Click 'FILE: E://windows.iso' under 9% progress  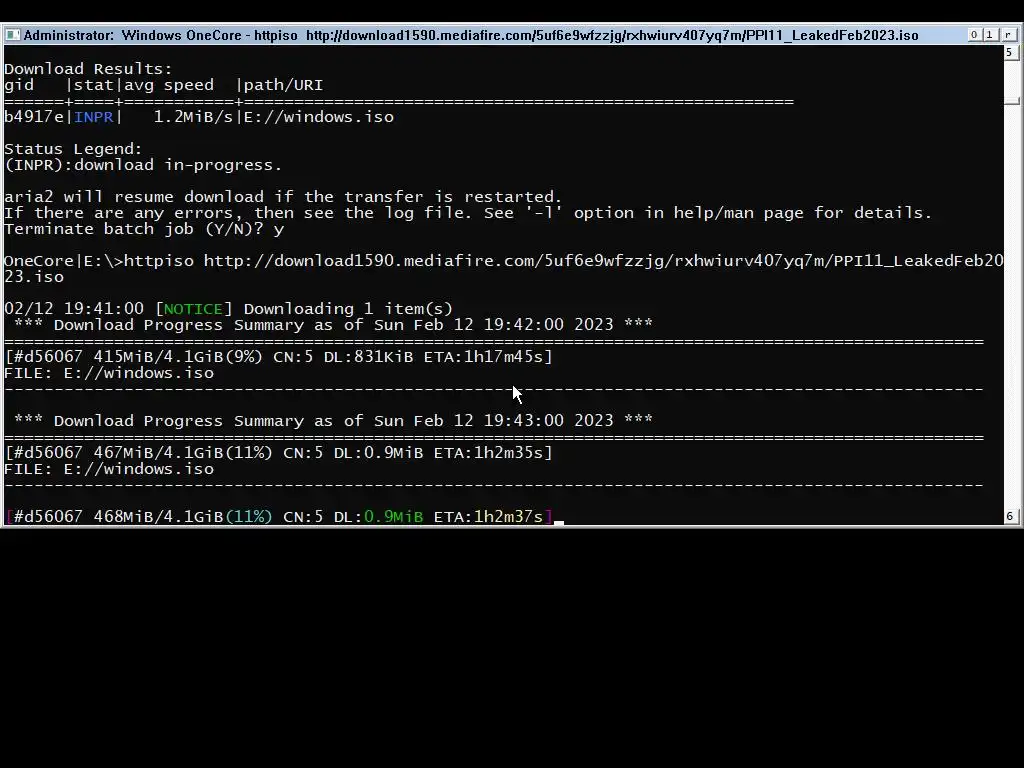pyautogui.click(x=109, y=373)
